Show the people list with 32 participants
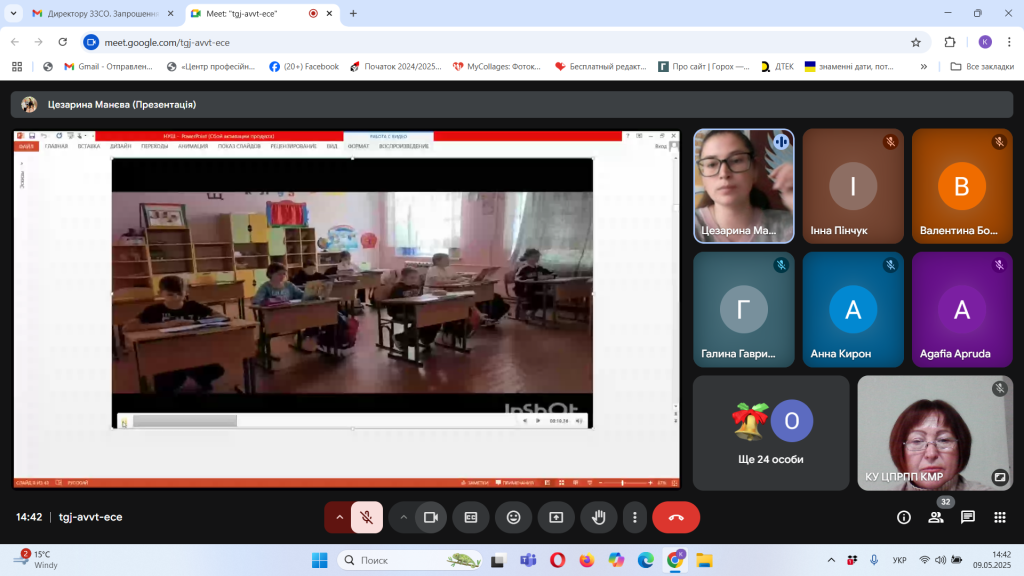Screen dimensions: 1024x576 coord(936,517)
